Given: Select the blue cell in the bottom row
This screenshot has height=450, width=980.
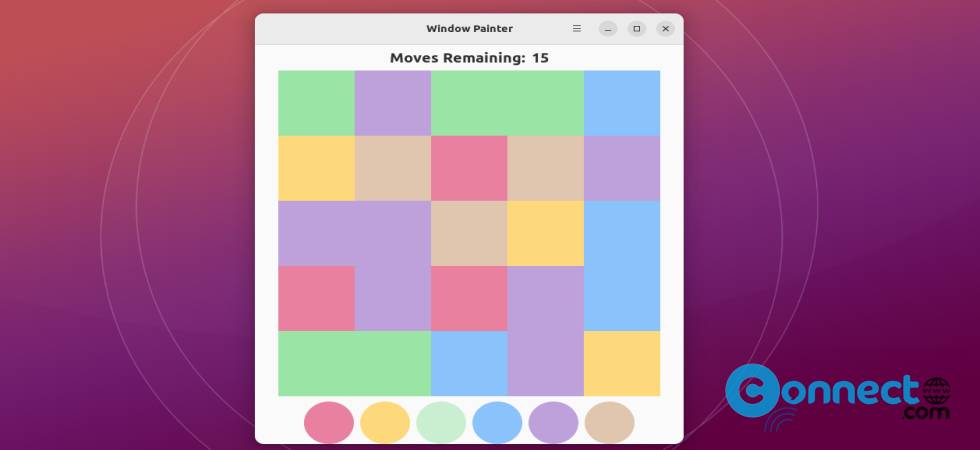Looking at the screenshot, I should point(469,363).
